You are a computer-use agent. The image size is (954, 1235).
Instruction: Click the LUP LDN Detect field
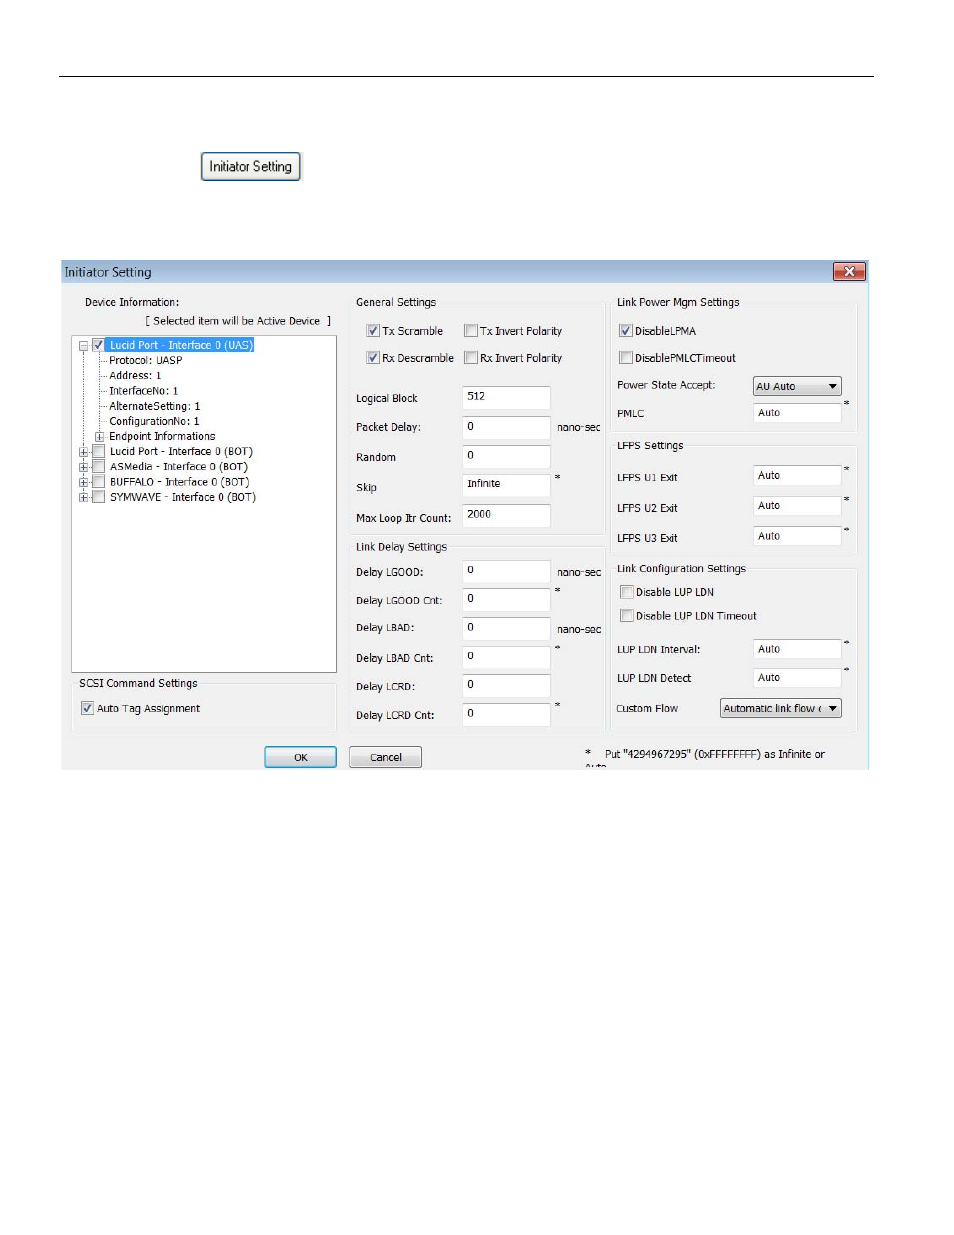tap(797, 678)
